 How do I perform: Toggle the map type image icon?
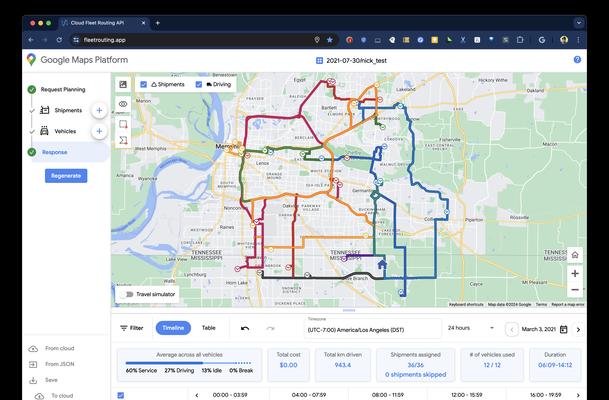[123, 84]
